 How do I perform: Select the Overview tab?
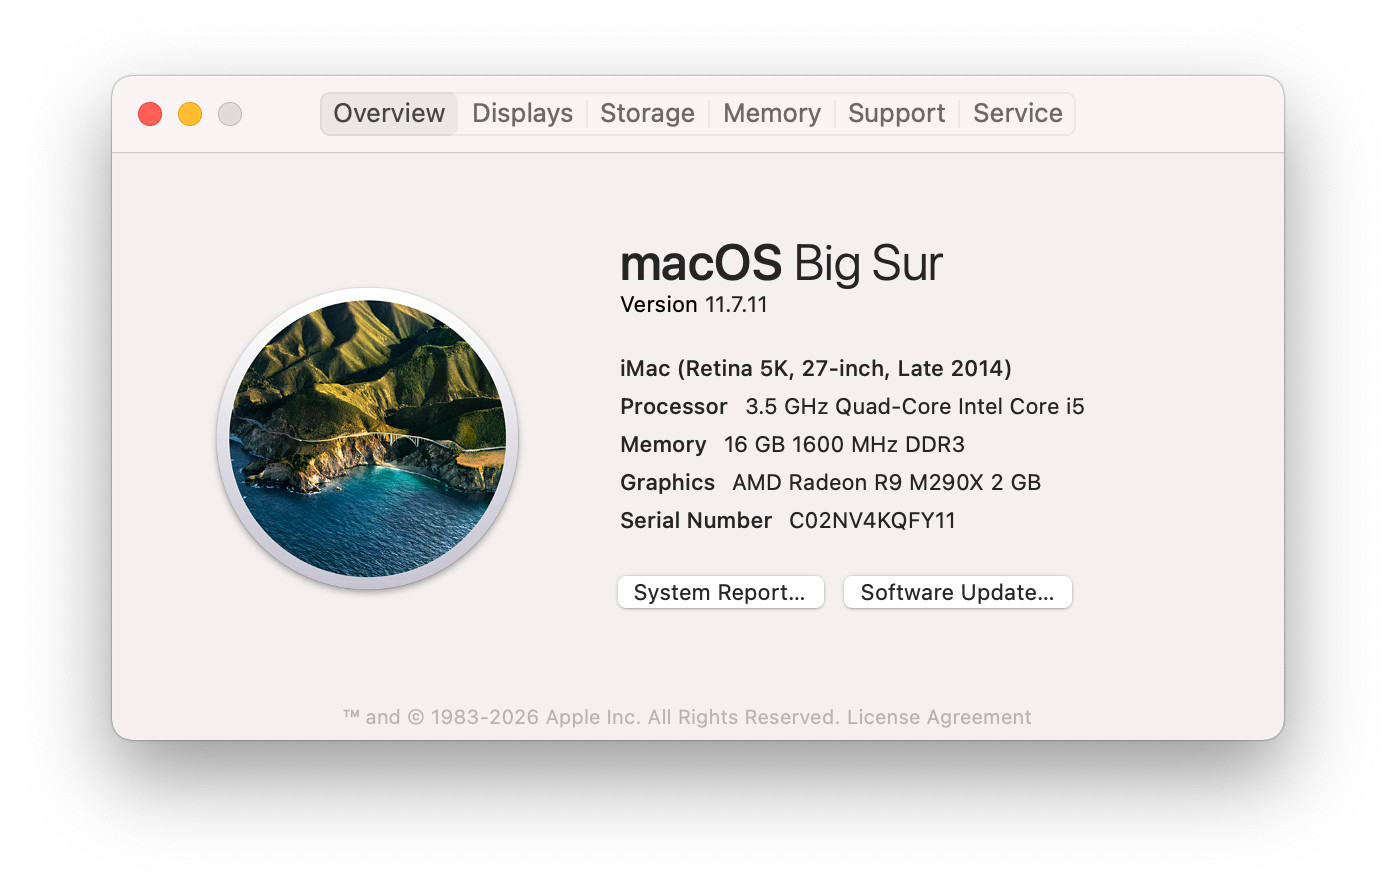click(389, 114)
